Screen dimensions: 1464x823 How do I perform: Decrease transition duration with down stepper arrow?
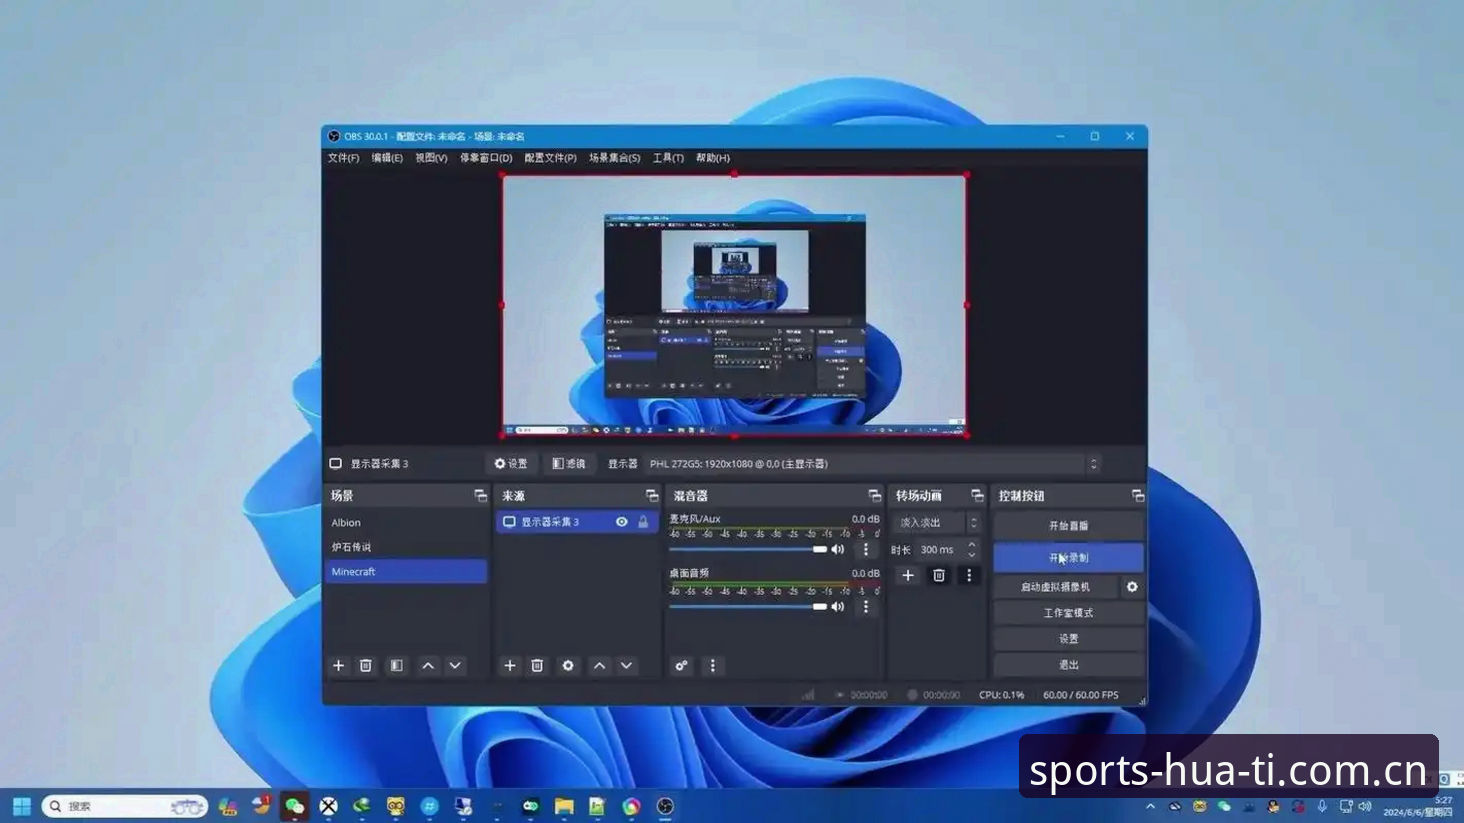[x=972, y=554]
